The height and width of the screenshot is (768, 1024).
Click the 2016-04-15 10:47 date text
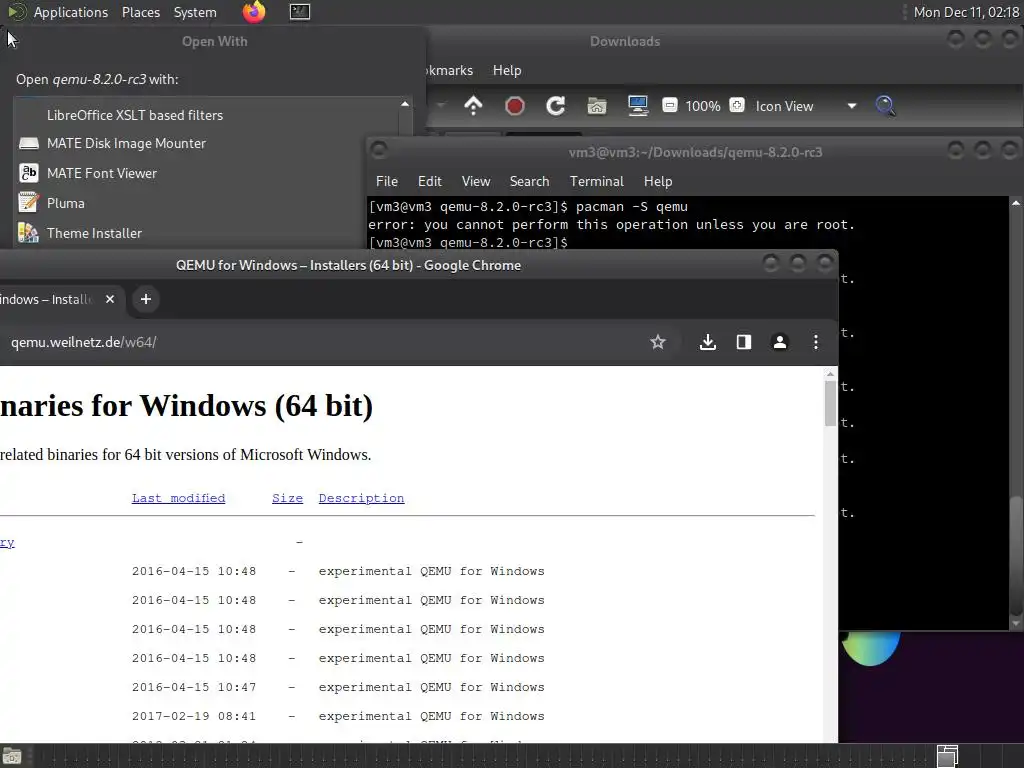click(x=194, y=687)
